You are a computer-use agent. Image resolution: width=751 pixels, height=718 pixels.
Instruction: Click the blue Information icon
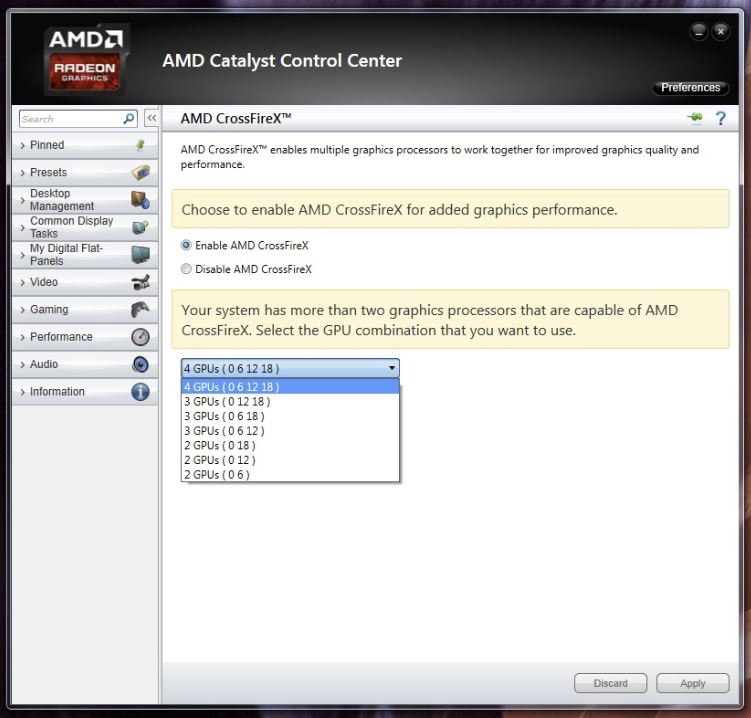[x=140, y=391]
